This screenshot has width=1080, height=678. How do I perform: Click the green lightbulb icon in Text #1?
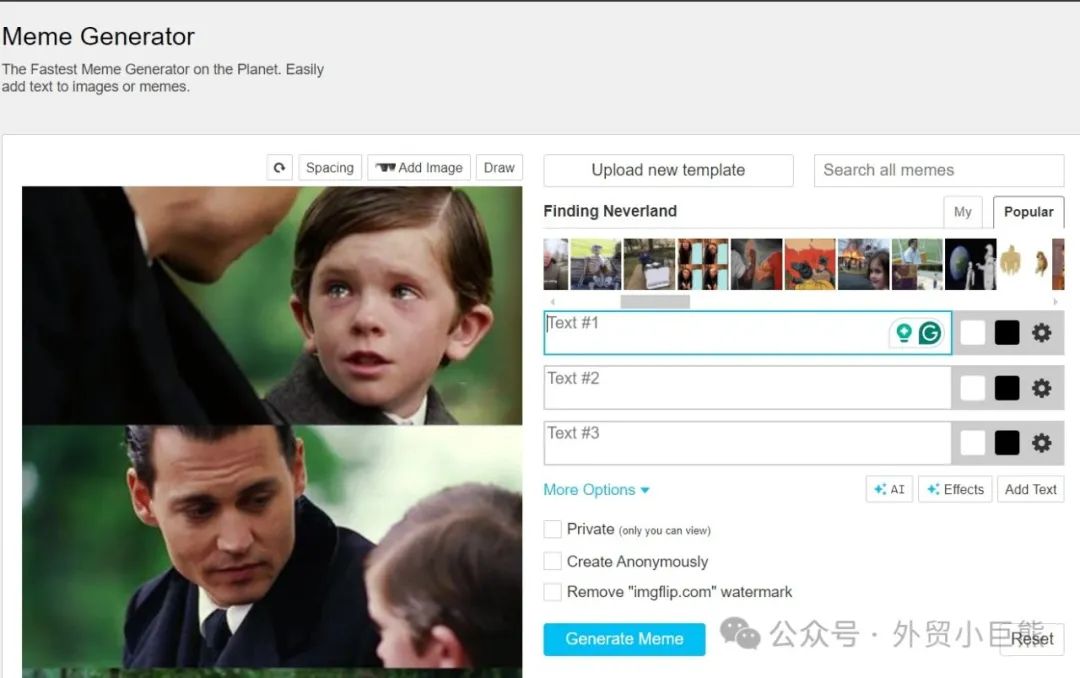tap(904, 333)
